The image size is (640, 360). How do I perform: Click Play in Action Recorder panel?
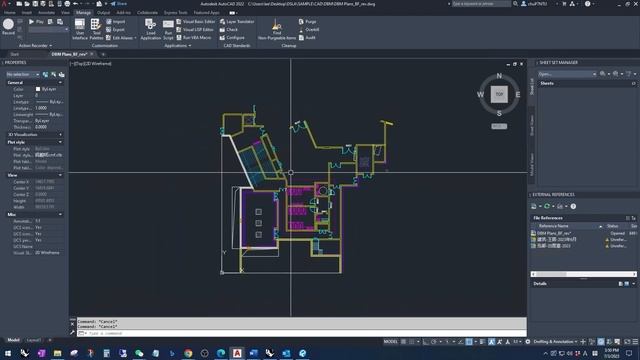36,22
